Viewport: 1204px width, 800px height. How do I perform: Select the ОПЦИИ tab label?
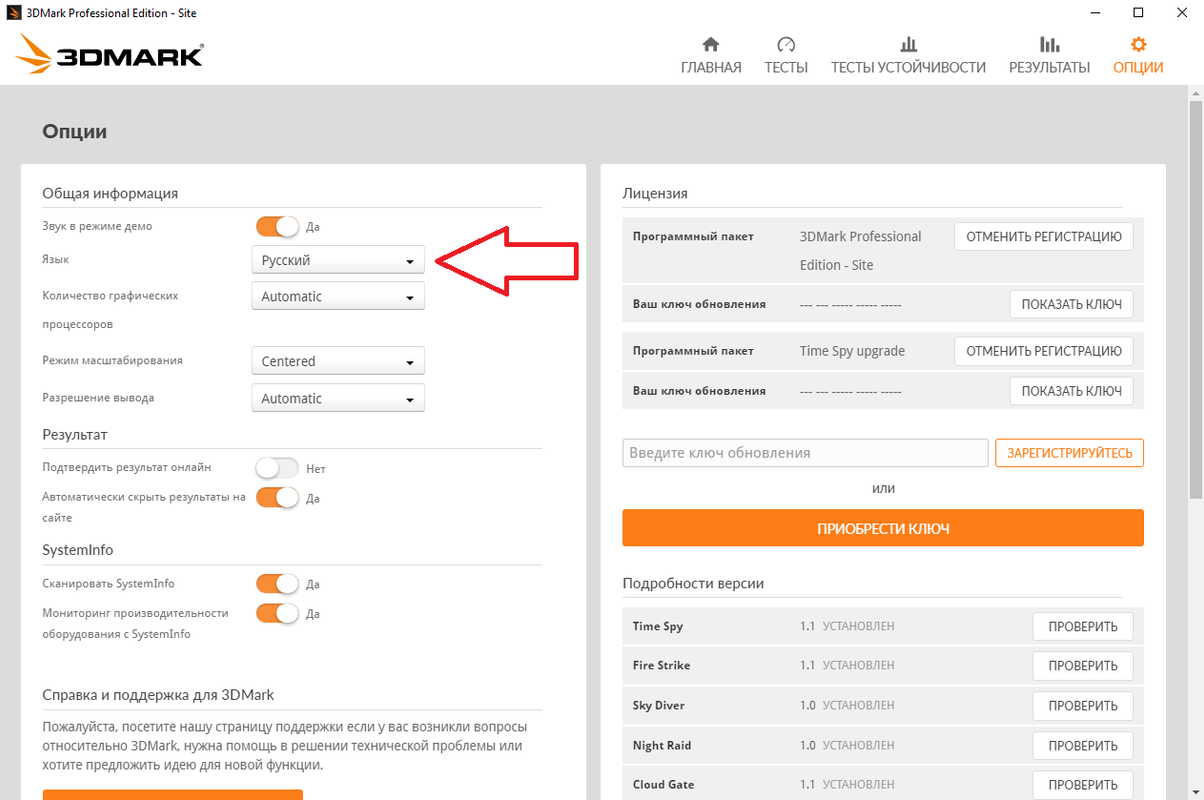point(1138,68)
